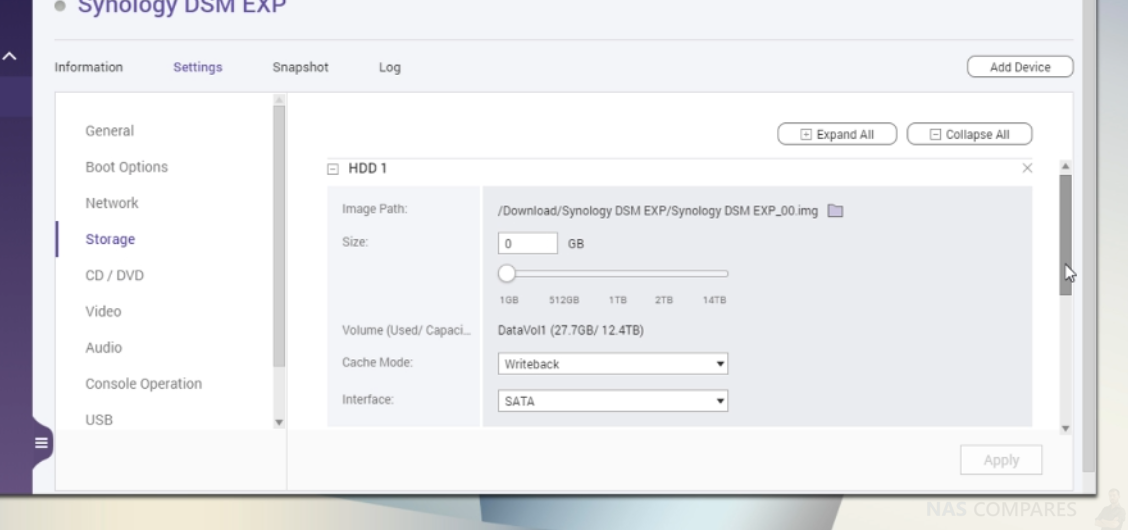The image size is (1128, 530).
Task: Click the 512GB slider mark label
Action: (564, 300)
